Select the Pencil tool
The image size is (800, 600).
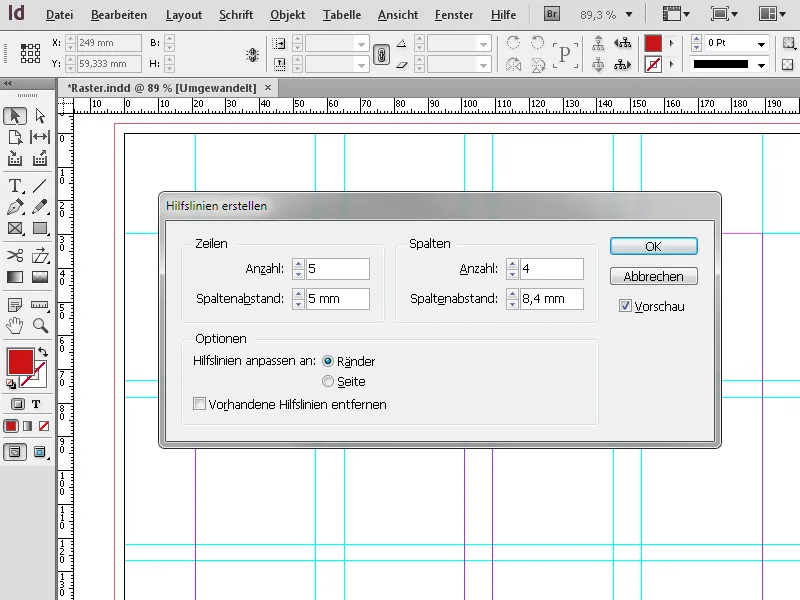tap(40, 208)
